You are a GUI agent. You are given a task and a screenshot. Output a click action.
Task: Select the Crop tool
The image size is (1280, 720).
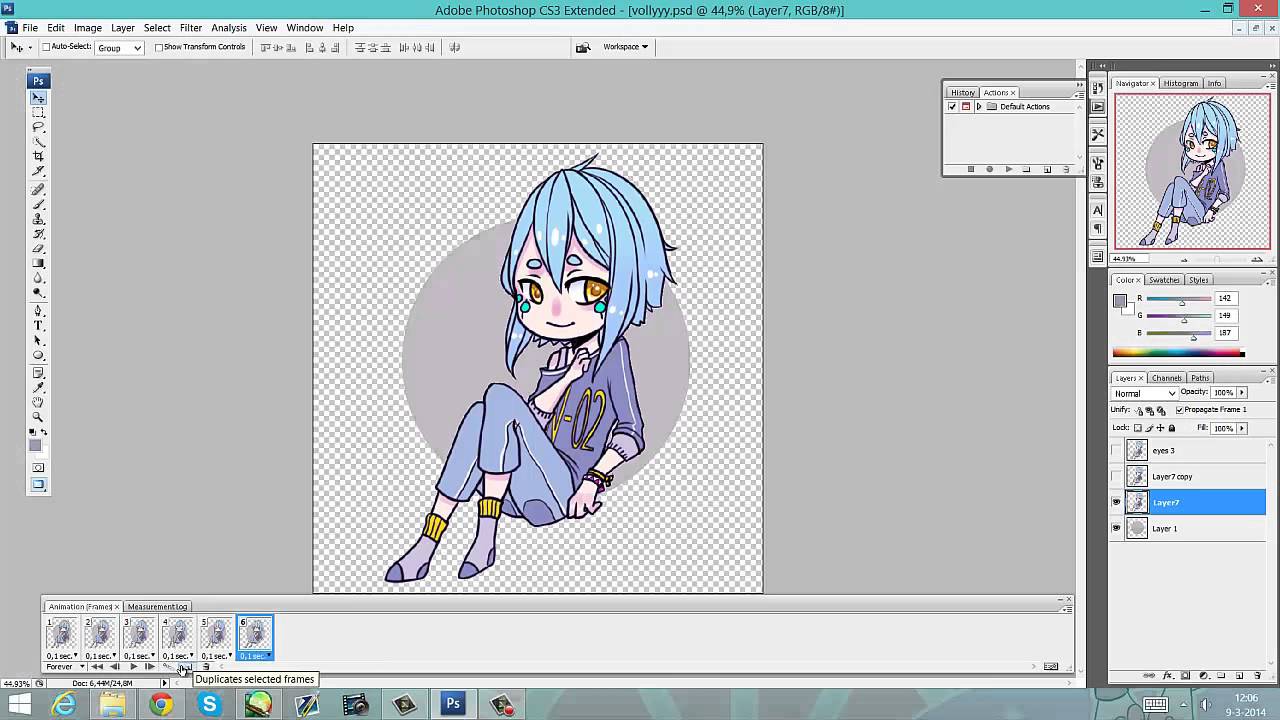pos(38,156)
